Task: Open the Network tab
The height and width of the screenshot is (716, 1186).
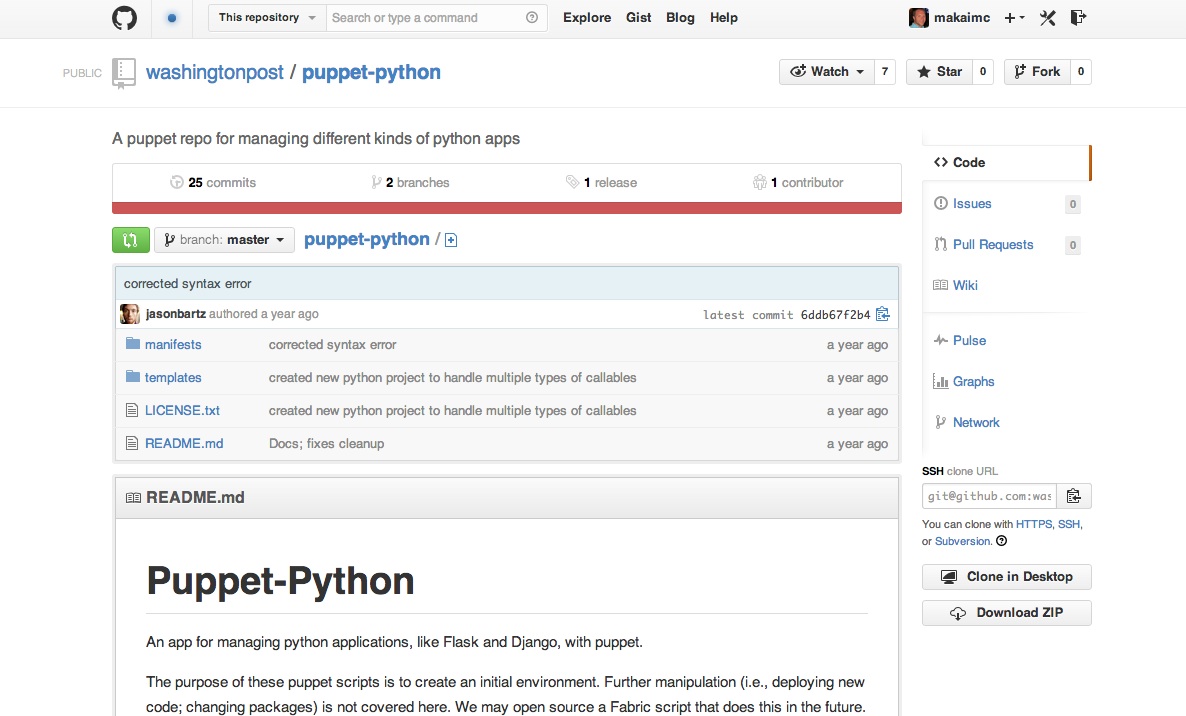Action: pos(976,422)
